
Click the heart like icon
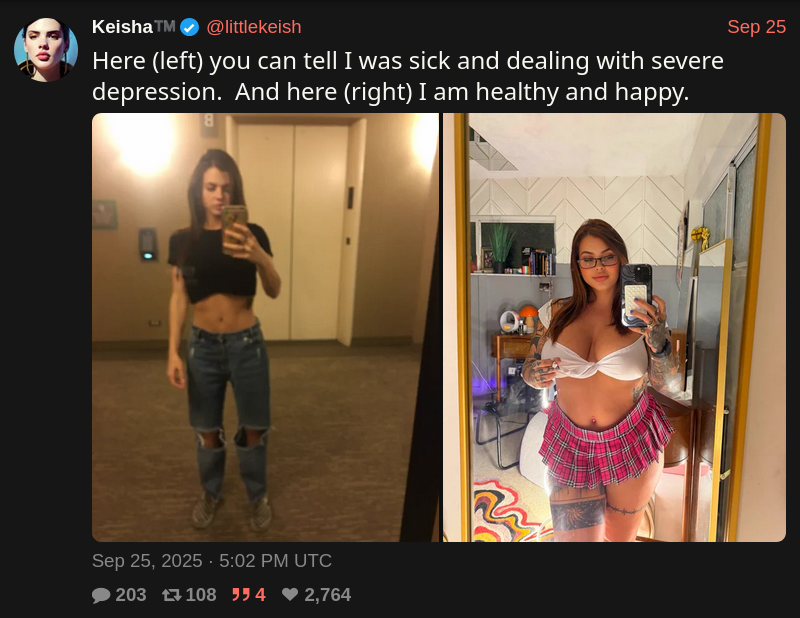[290, 595]
